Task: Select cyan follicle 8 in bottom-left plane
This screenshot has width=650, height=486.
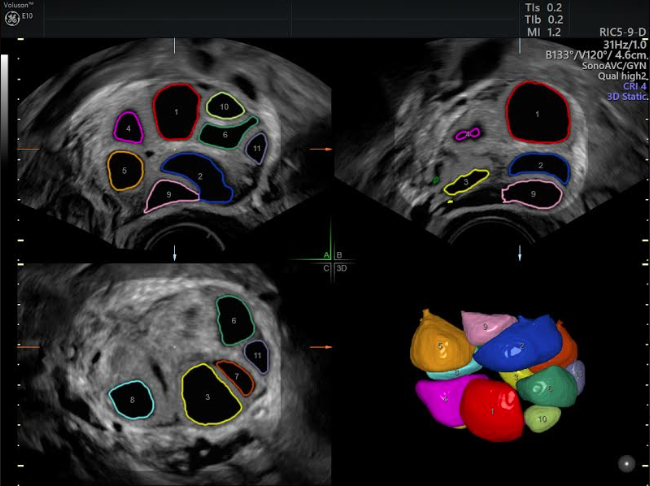Action: (x=132, y=400)
